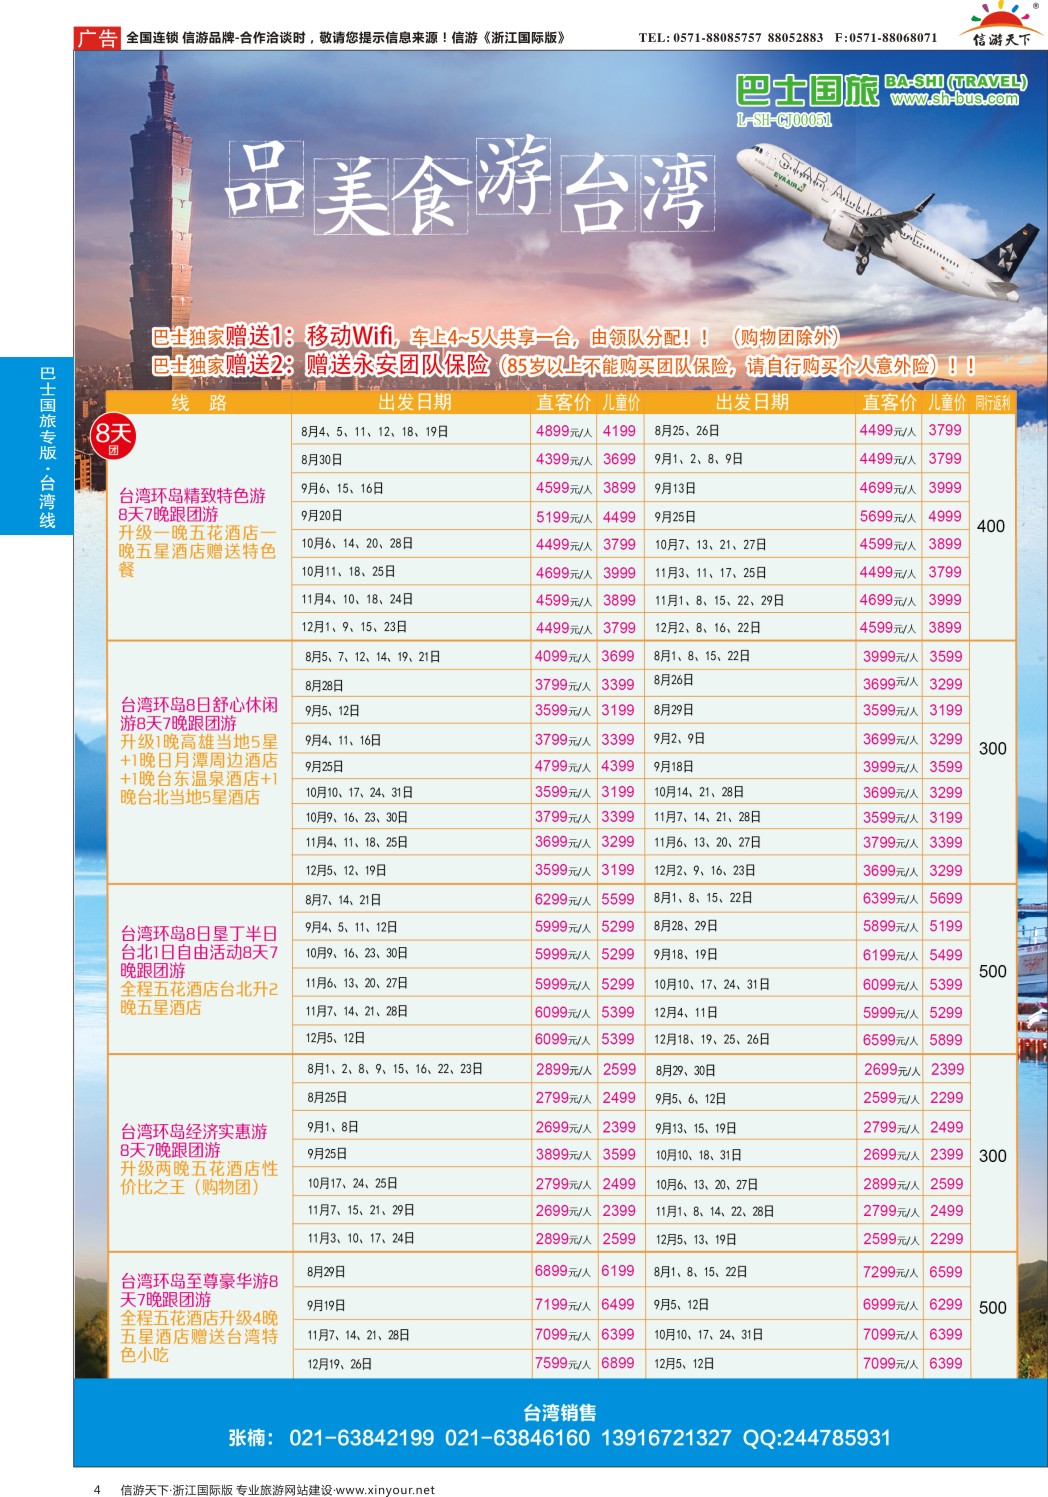Click date cell 8月30日

pos(321,460)
